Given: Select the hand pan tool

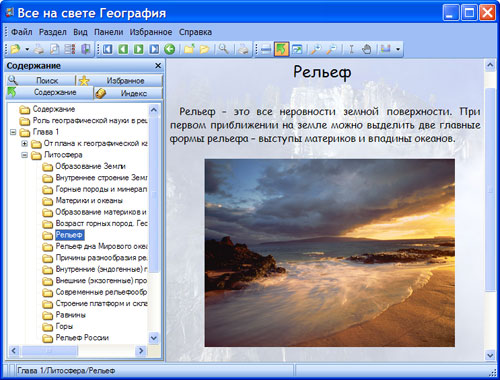Looking at the screenshot, I should coord(366,50).
